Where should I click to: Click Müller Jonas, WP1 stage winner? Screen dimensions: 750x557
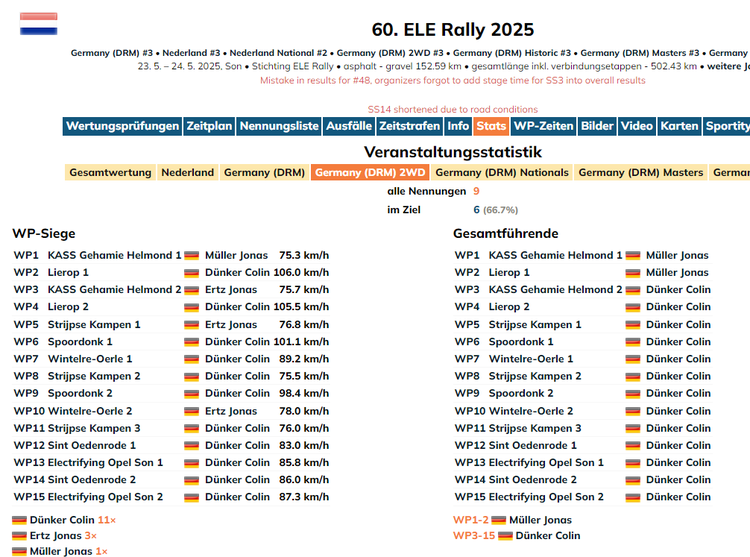(236, 255)
